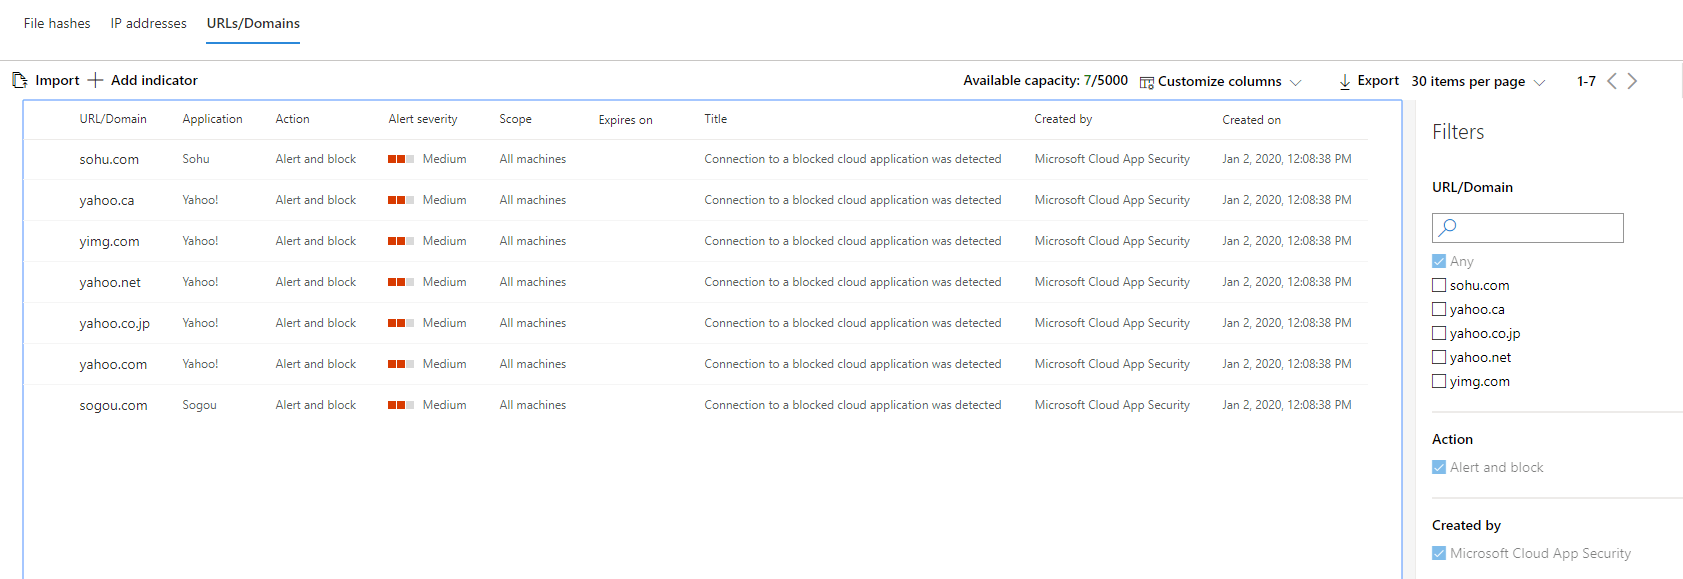Check the yahoo.net filter checkbox
The width and height of the screenshot is (1683, 579).
(1439, 357)
